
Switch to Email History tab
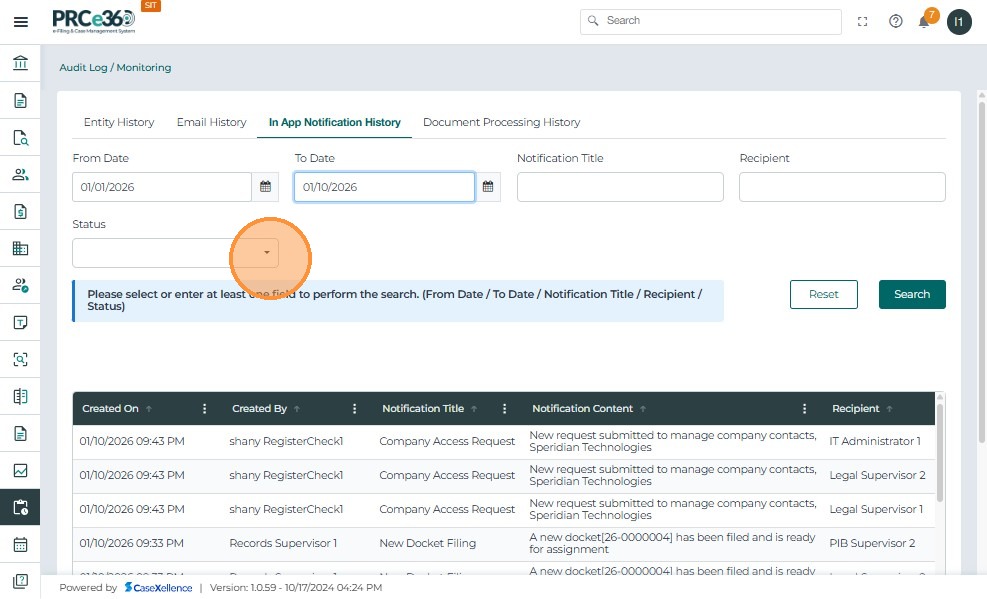tap(211, 122)
